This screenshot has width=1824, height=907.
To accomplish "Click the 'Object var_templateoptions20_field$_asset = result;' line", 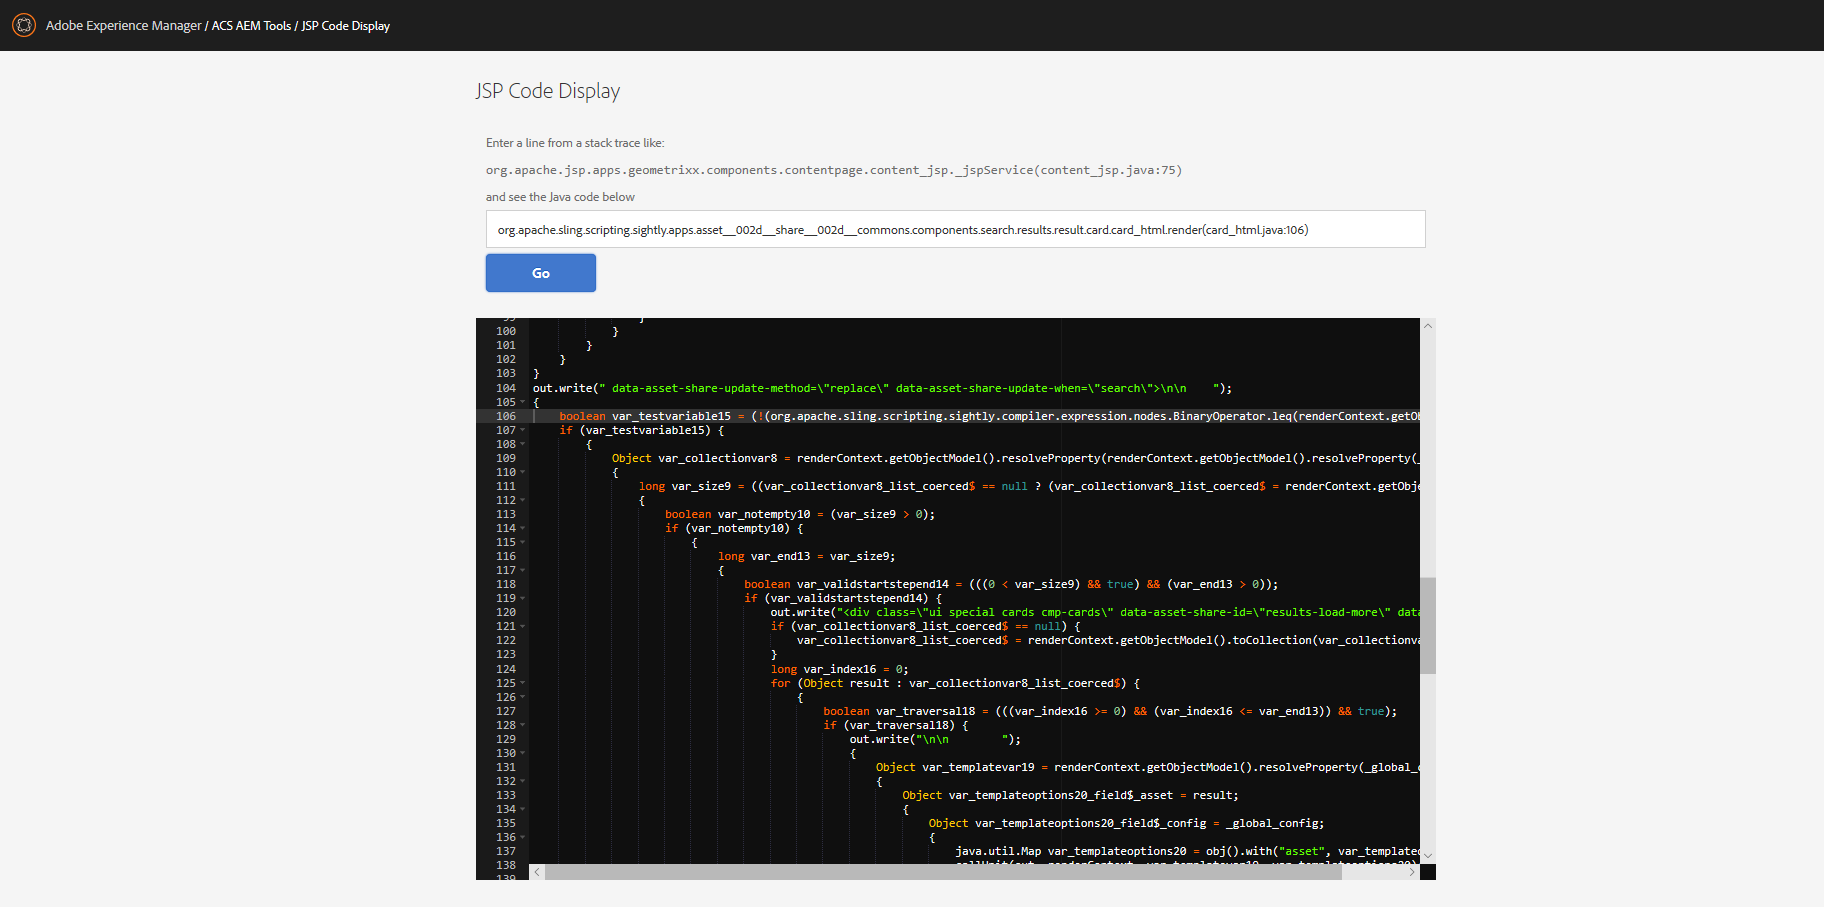I will tap(1070, 795).
